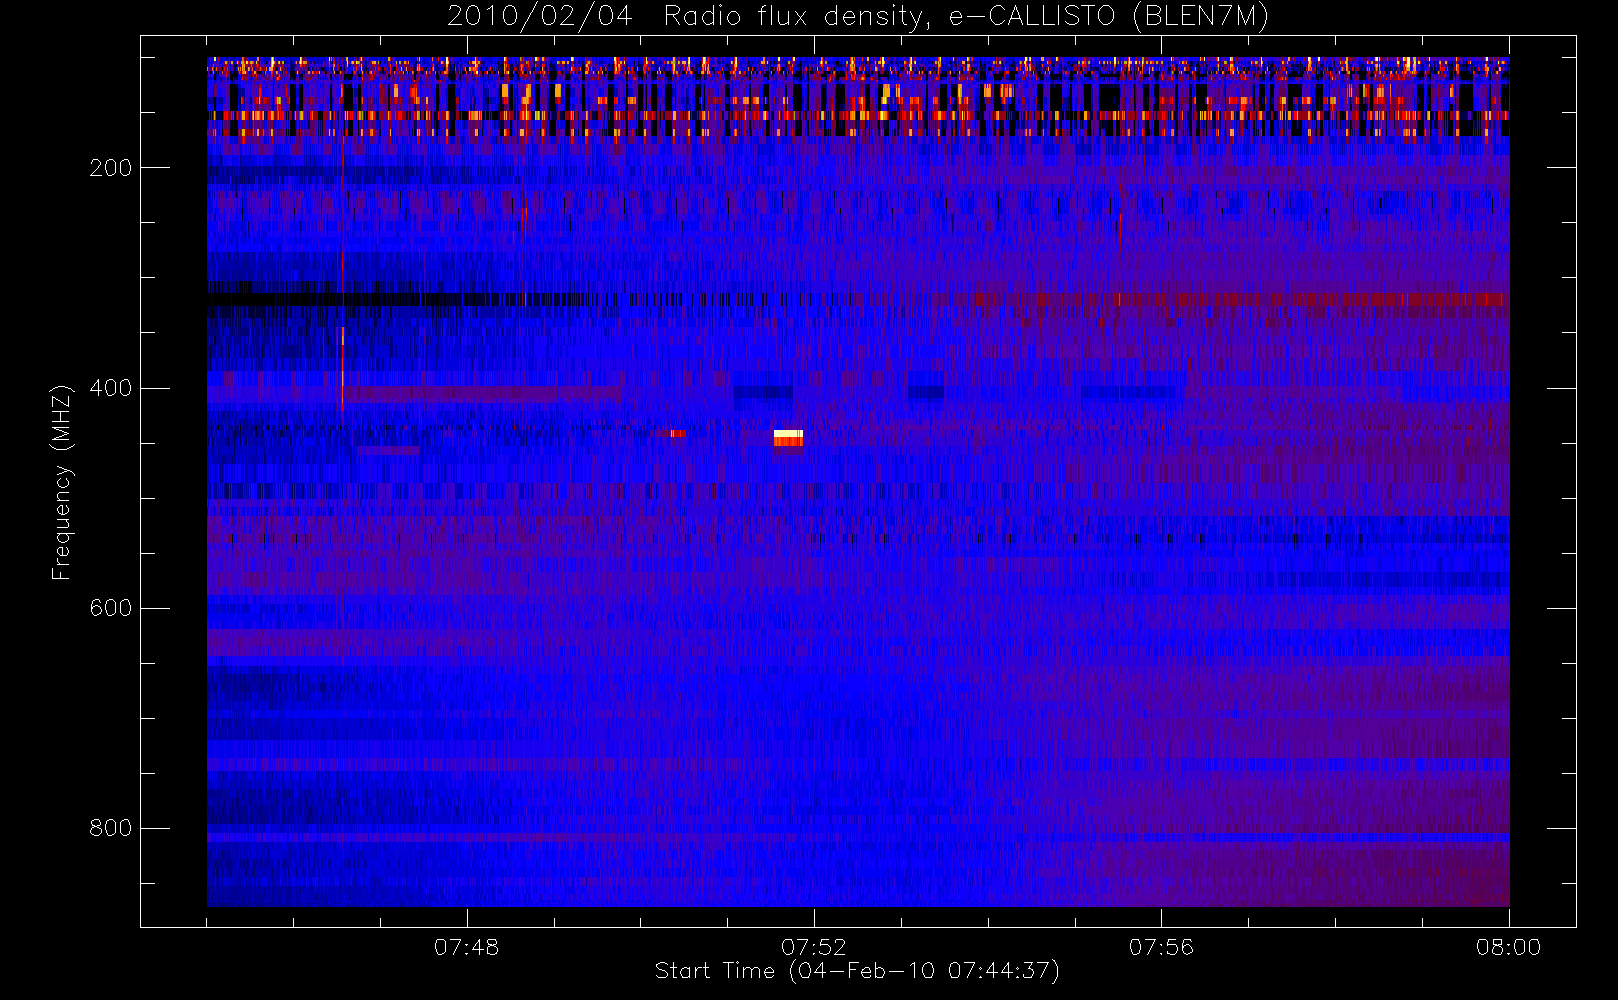Click the 'Start Time (04-Feb-10 07:44:37)' label
The height and width of the screenshot is (1000, 1618).
[857, 971]
